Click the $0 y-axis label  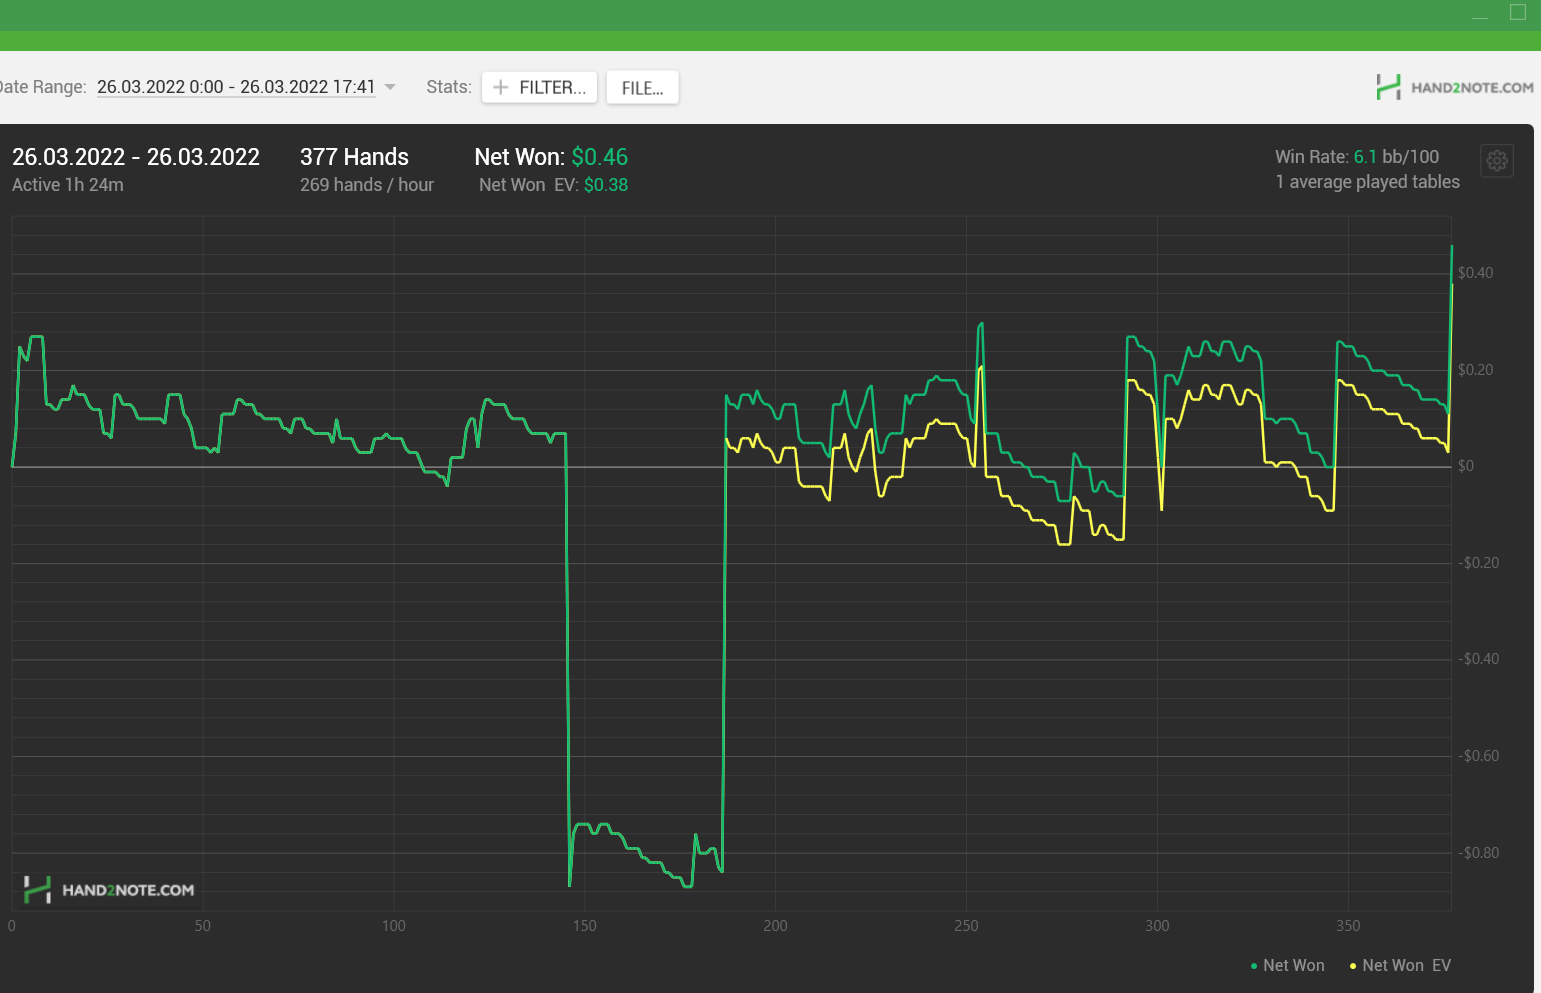point(1465,466)
